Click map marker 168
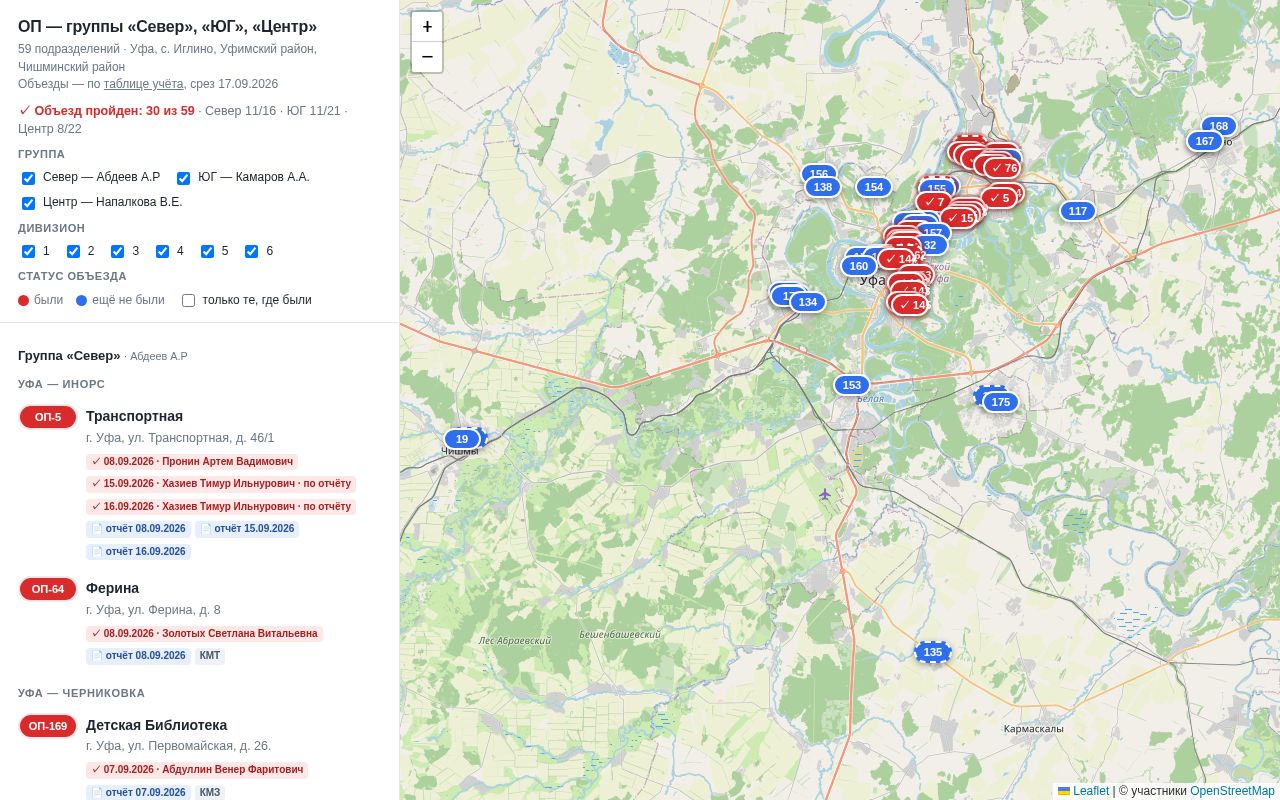The width and height of the screenshot is (1280, 800). (x=1219, y=126)
